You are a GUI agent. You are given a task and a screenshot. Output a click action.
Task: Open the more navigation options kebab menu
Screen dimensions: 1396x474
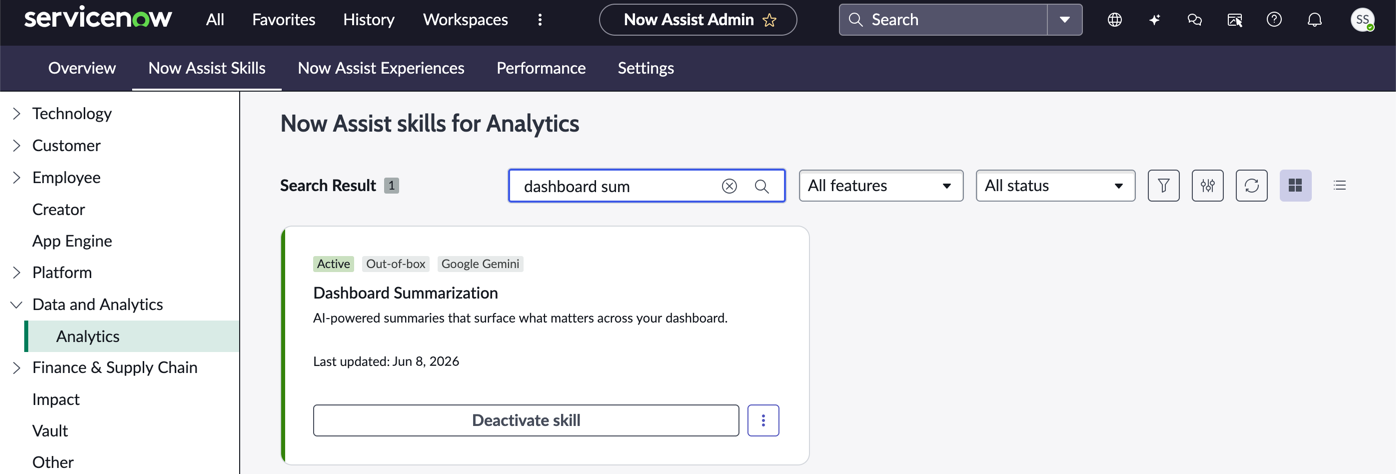[540, 19]
